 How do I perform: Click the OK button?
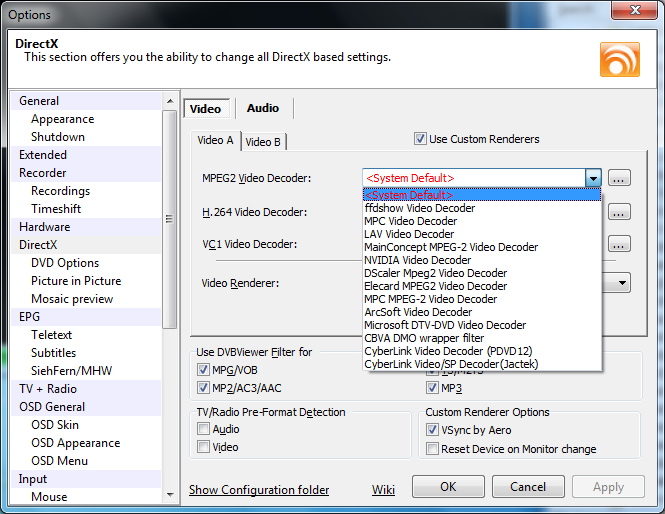(x=448, y=486)
